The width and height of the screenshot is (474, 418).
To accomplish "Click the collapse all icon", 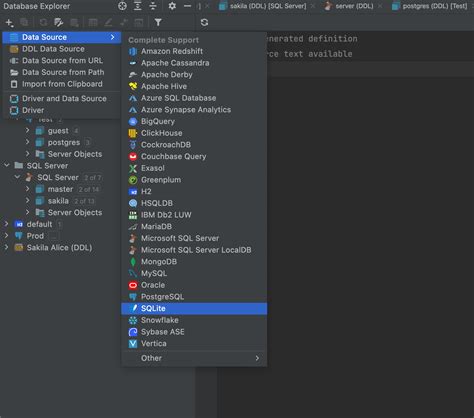I will tap(153, 6).
